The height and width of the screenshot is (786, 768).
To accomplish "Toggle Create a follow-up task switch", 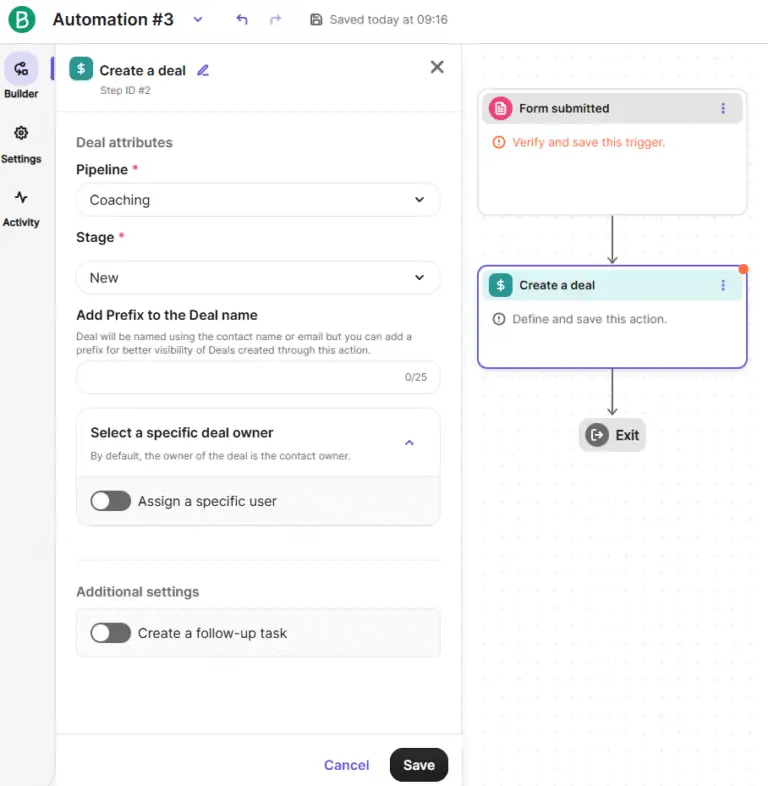I will tap(111, 633).
